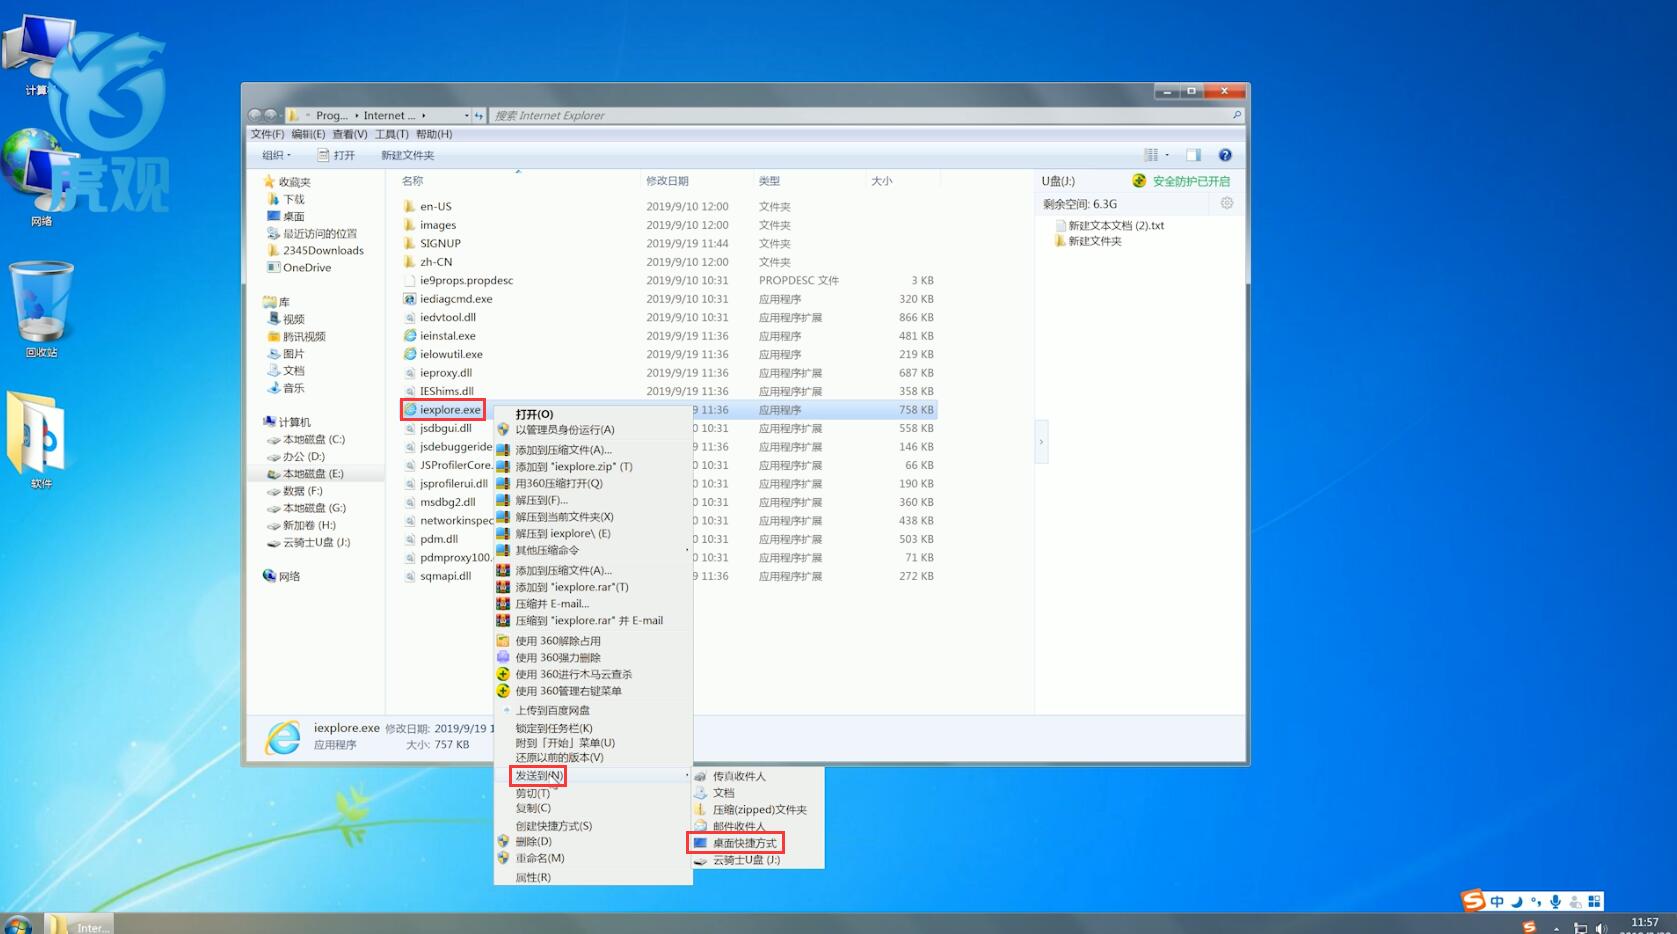Open the 帮助(H) menu
Image resolution: width=1677 pixels, height=934 pixels.
[x=434, y=134]
